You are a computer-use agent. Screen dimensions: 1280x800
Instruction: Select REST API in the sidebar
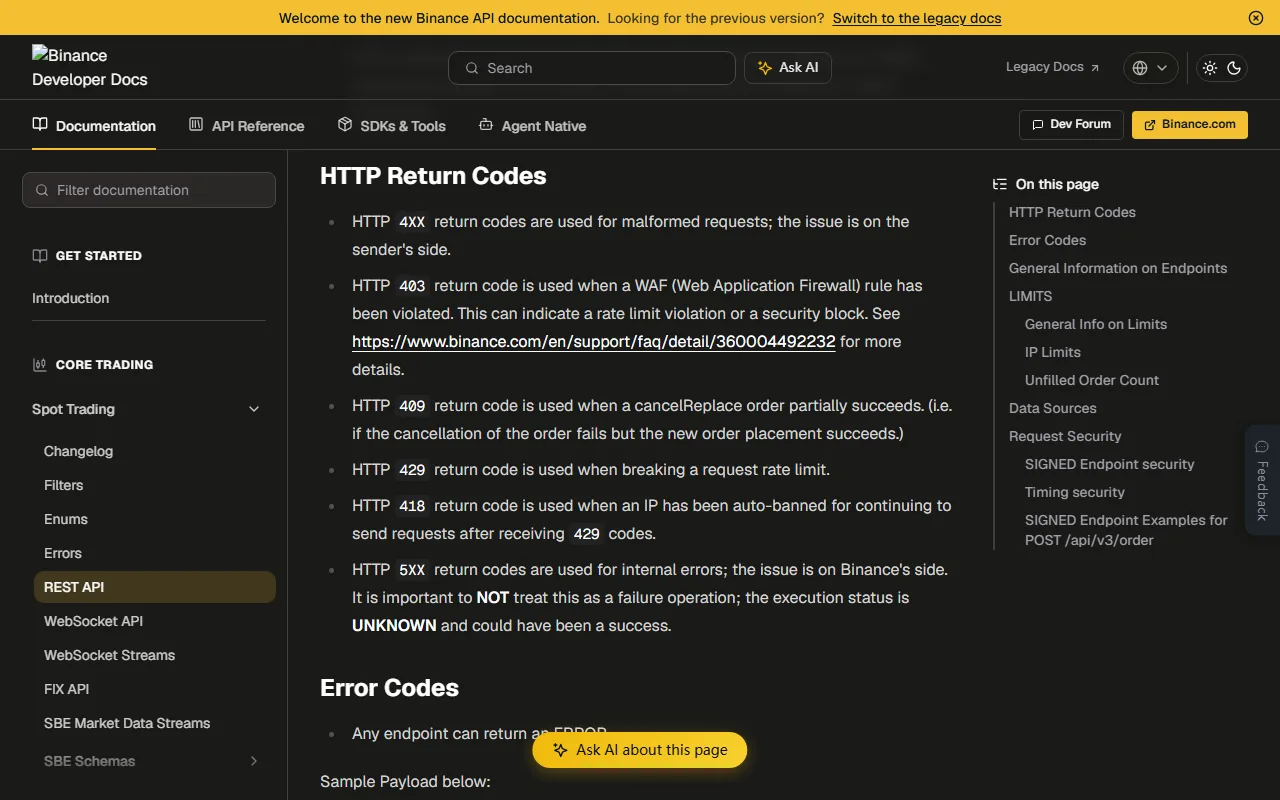[155, 587]
